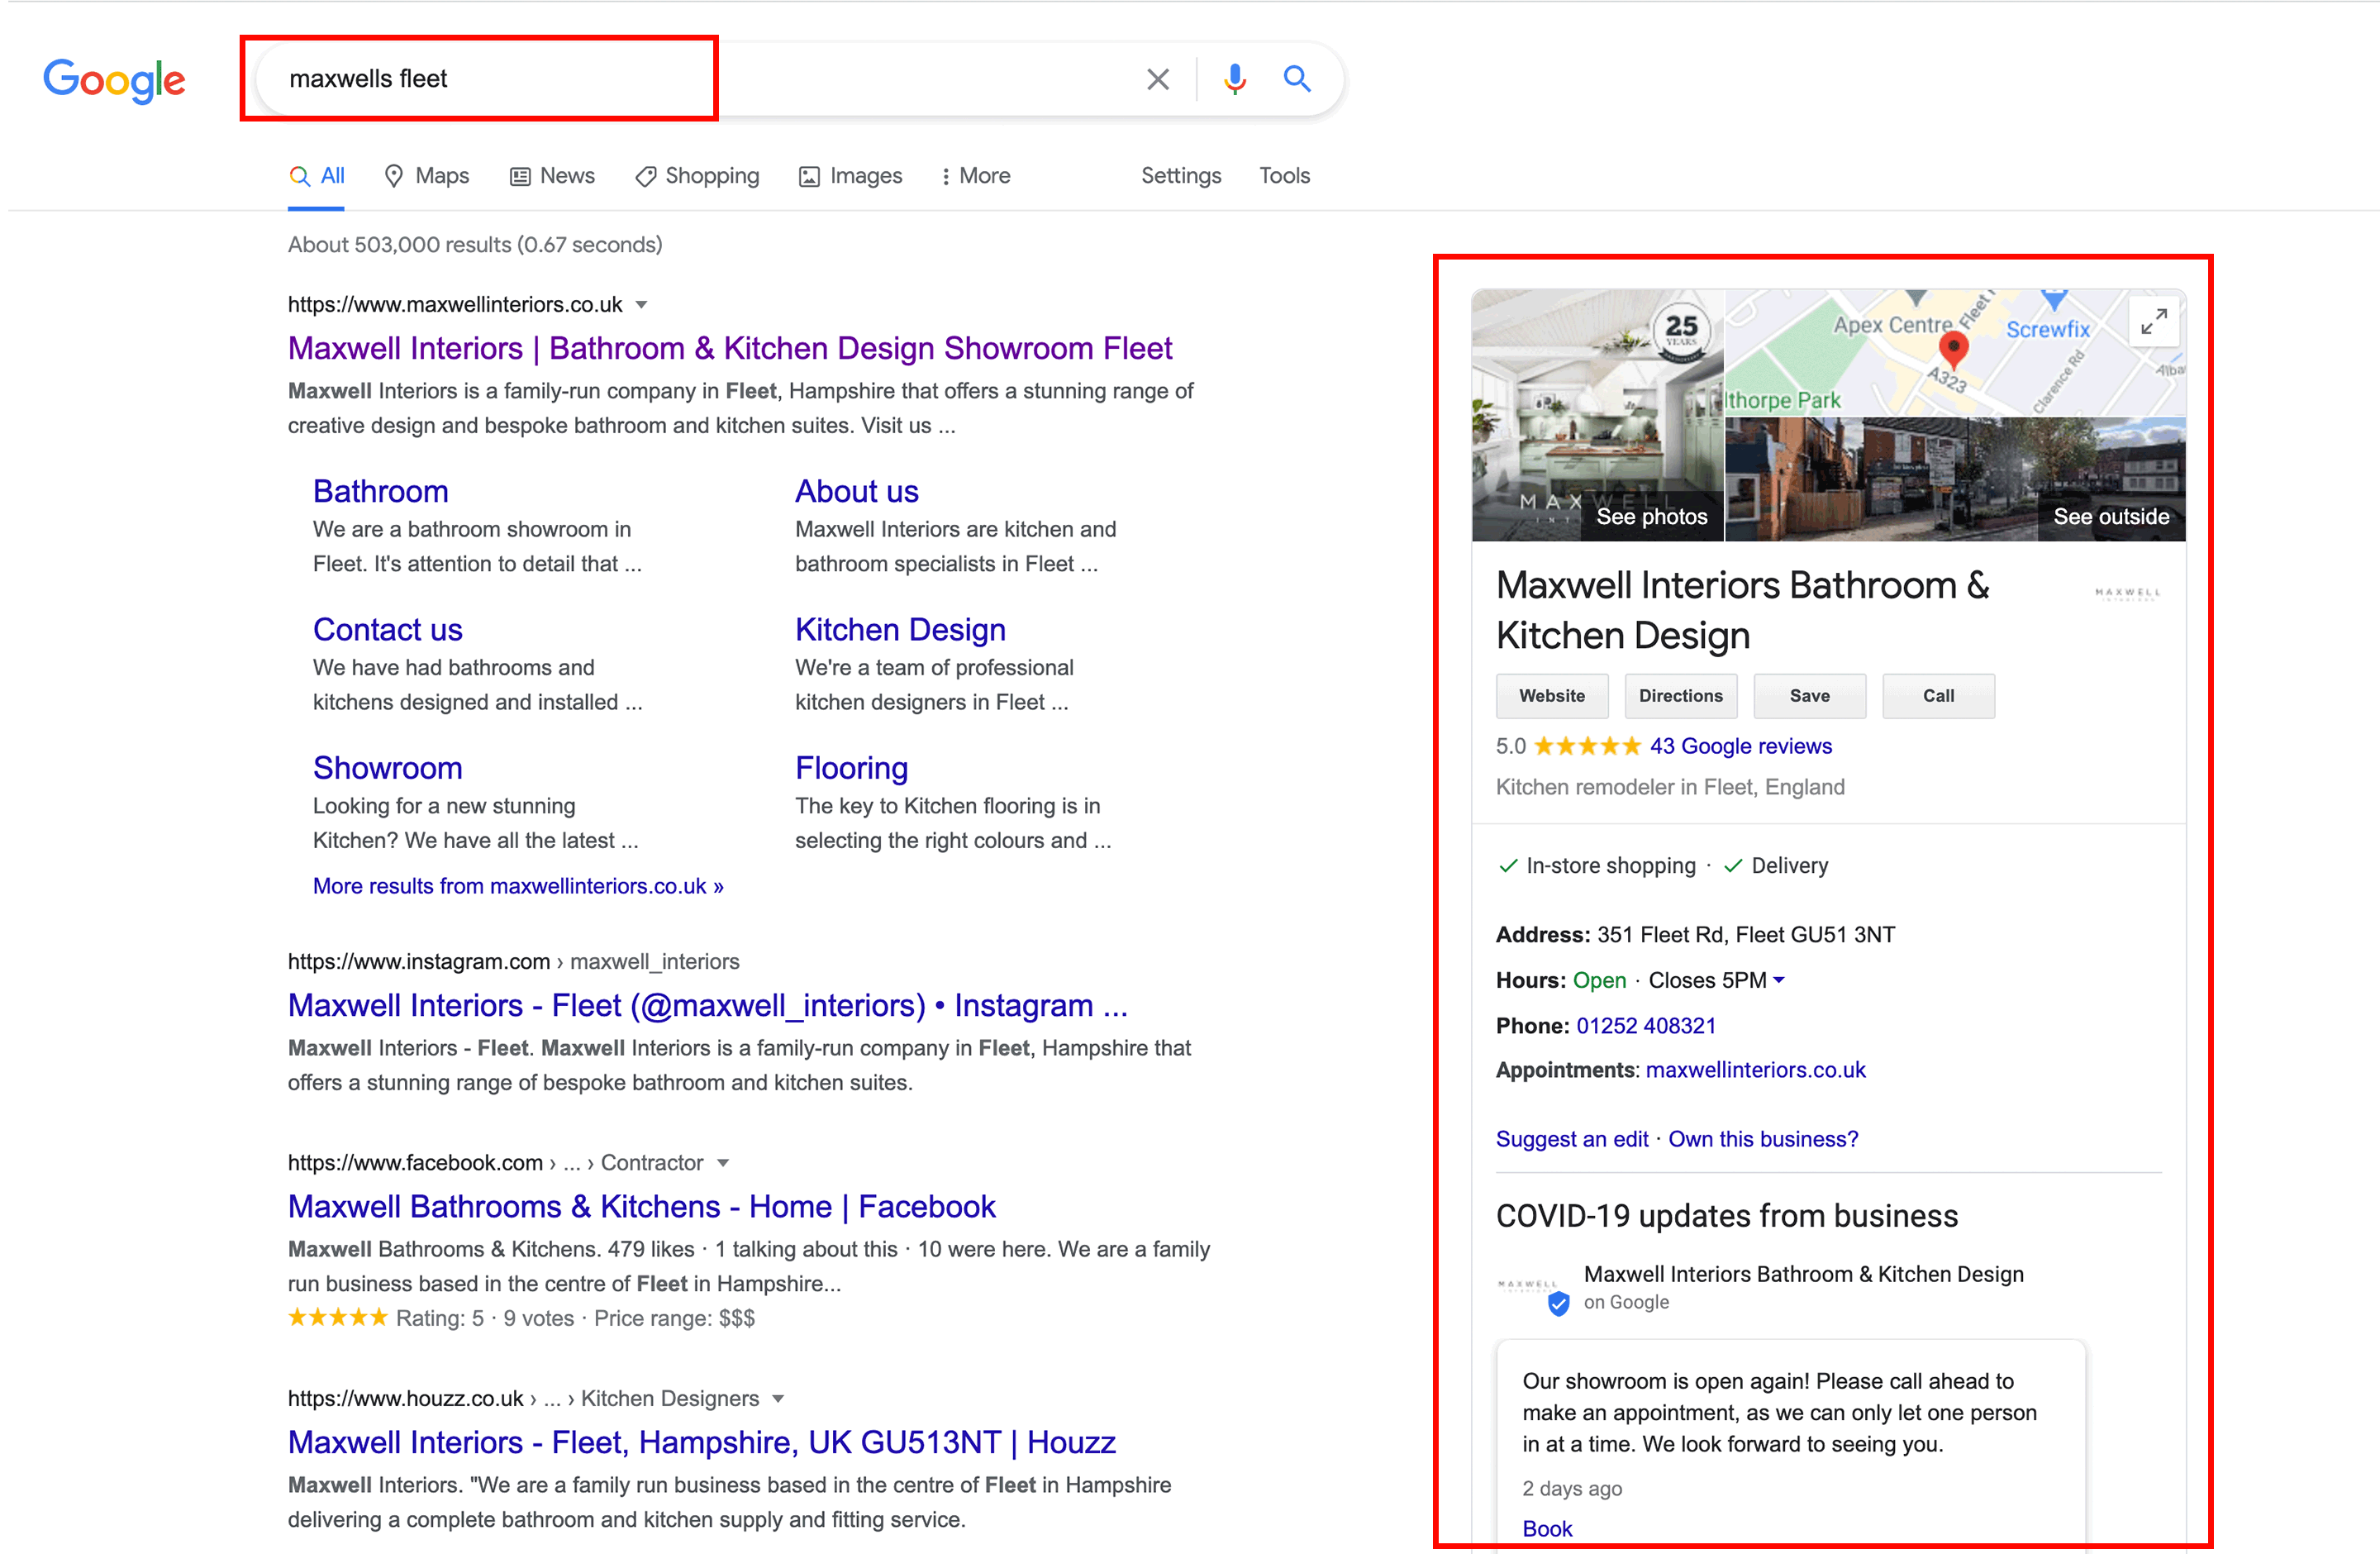Clear the search query using the X icon
This screenshot has width=2380, height=1554.
(x=1158, y=78)
